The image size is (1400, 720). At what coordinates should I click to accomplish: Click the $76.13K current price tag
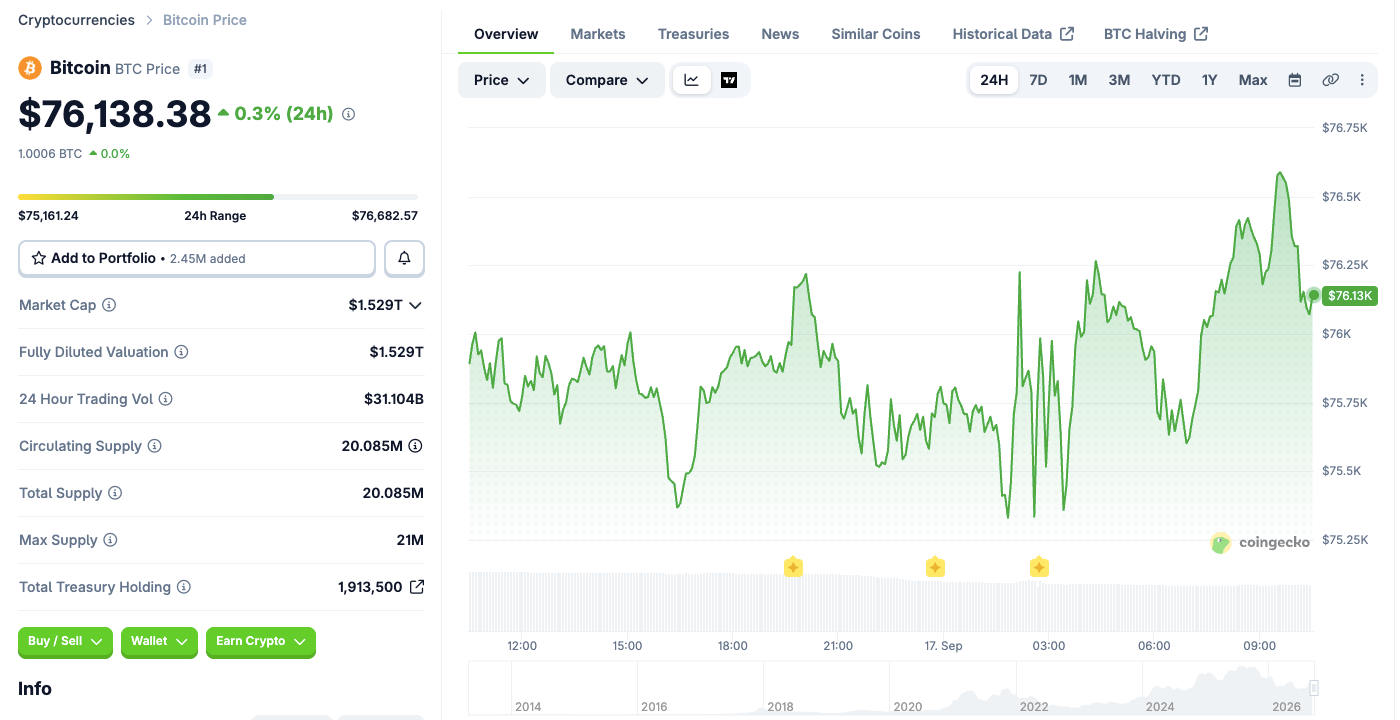[x=1350, y=295]
